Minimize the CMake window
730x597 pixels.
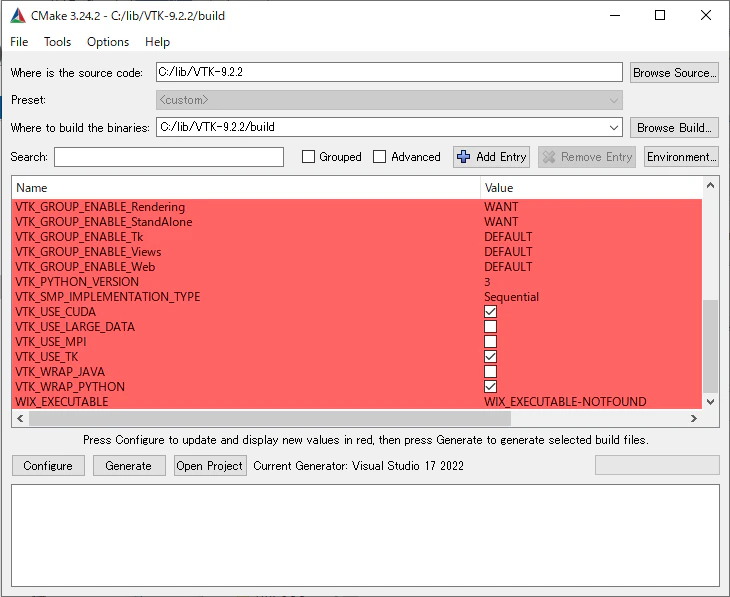(615, 15)
